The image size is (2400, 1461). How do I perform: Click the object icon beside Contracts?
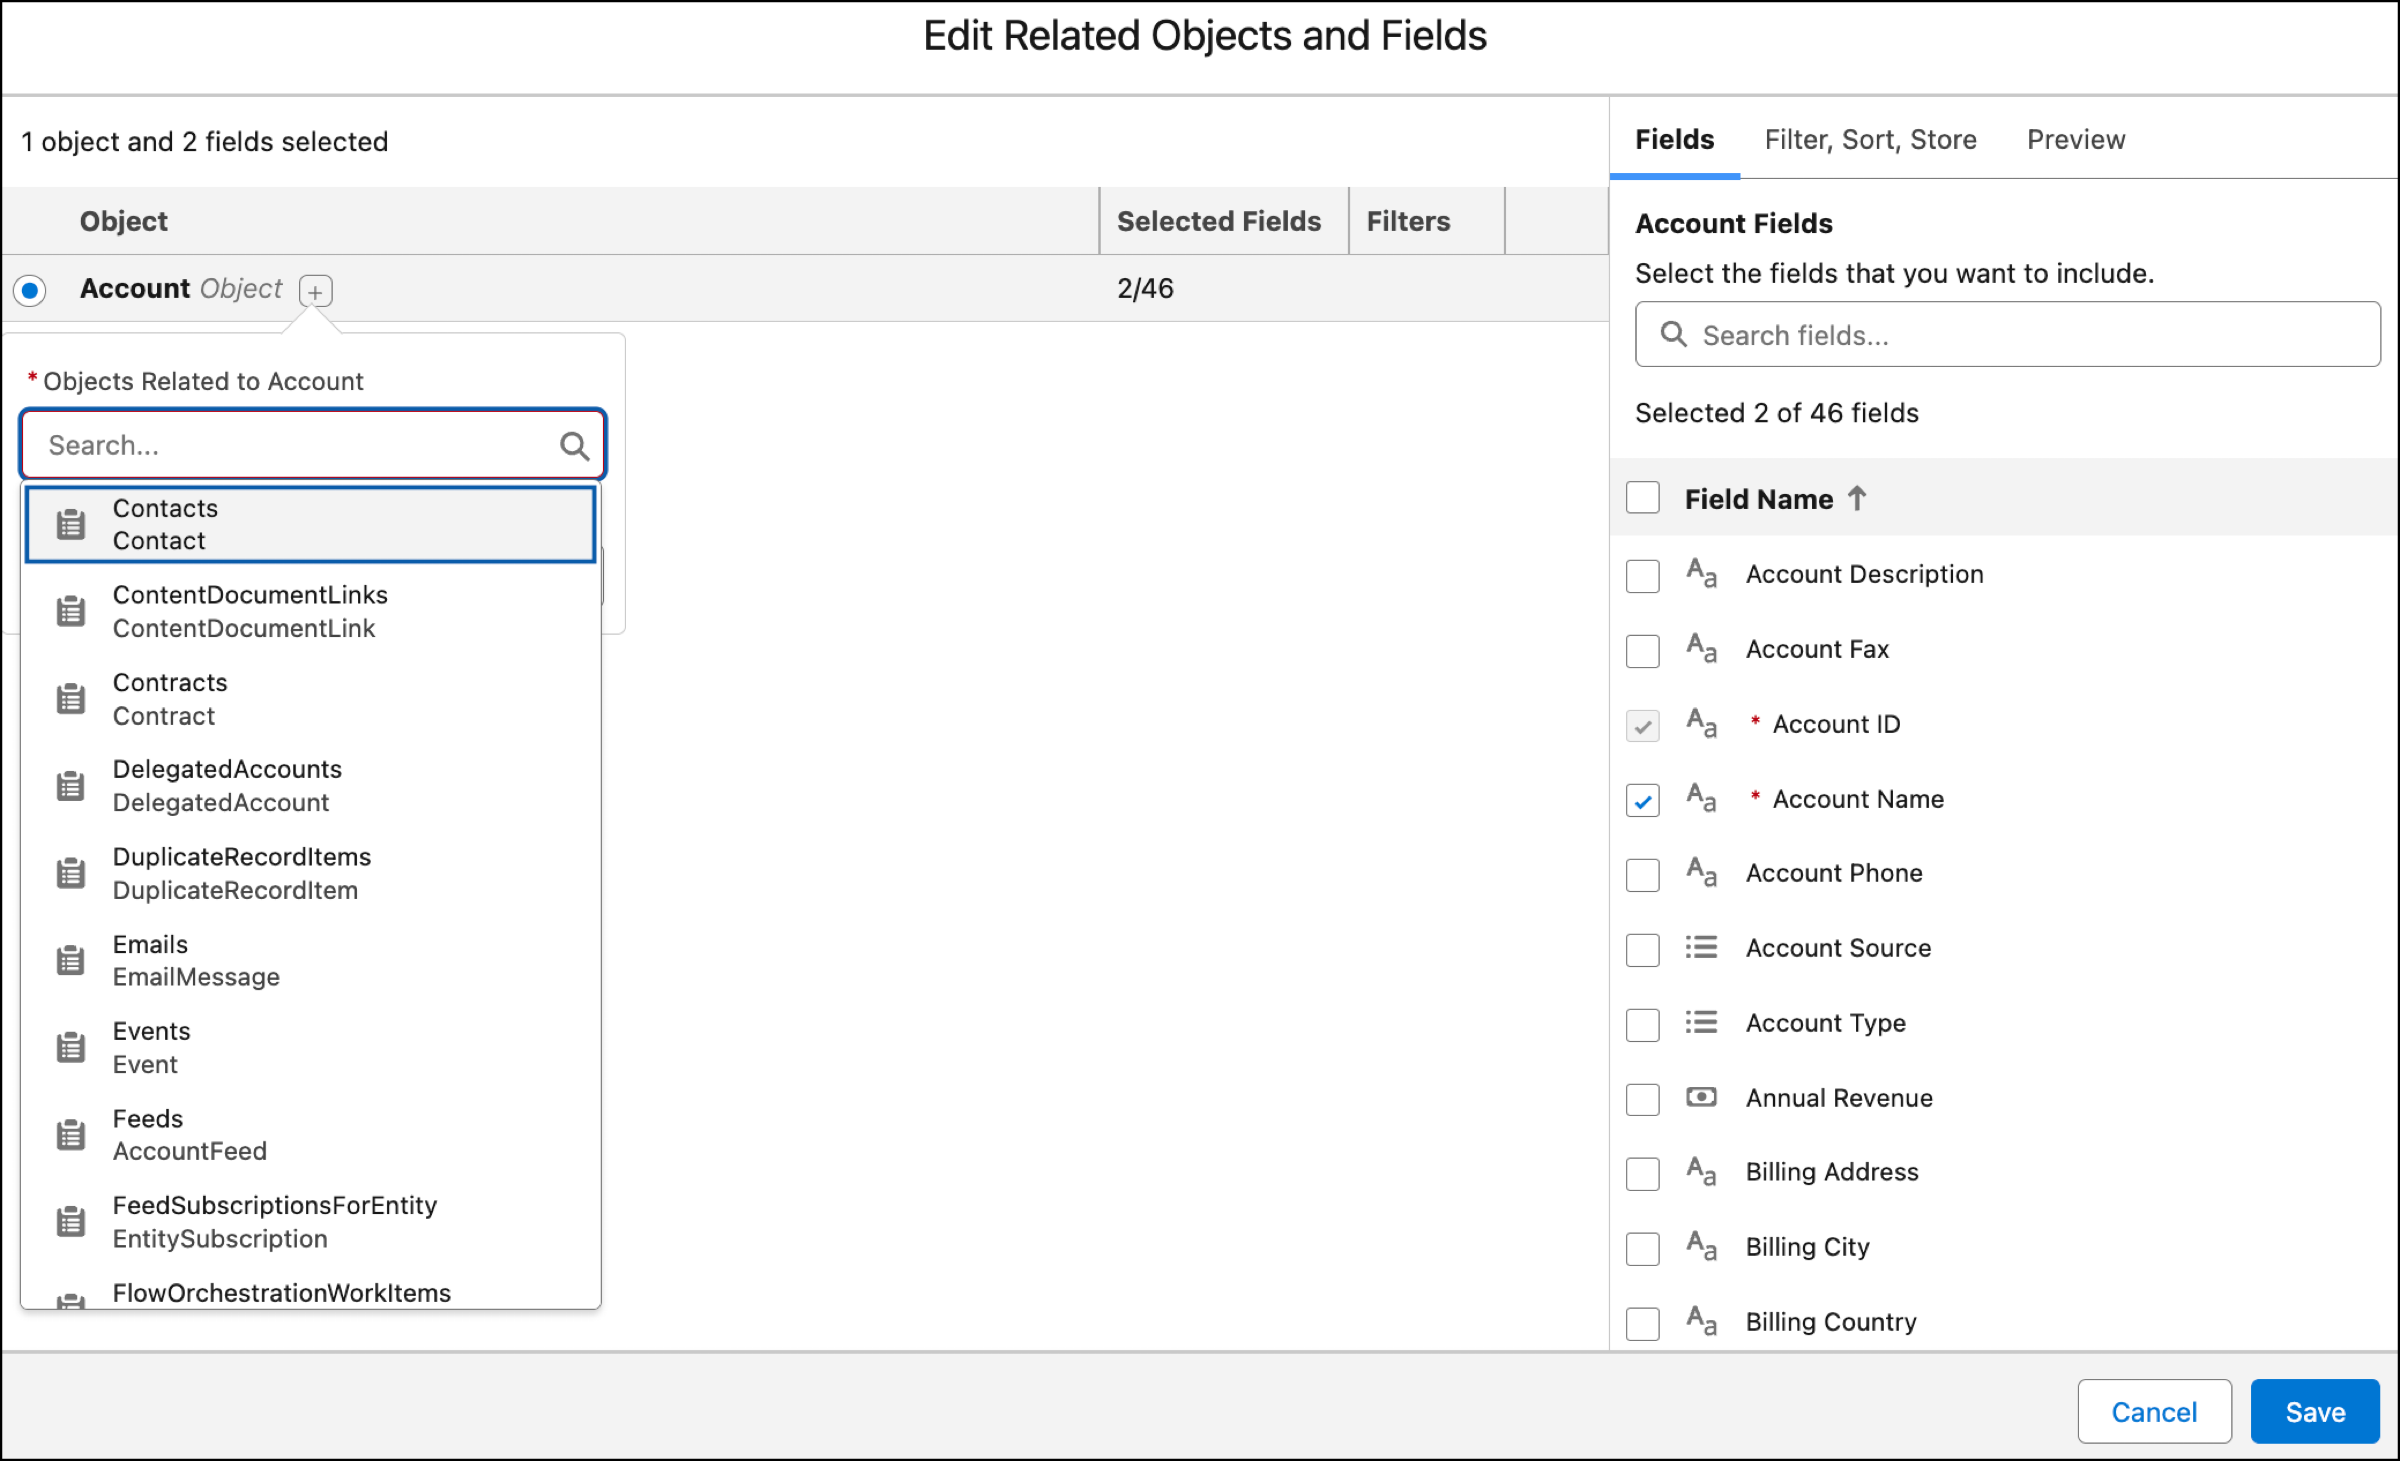[x=71, y=699]
